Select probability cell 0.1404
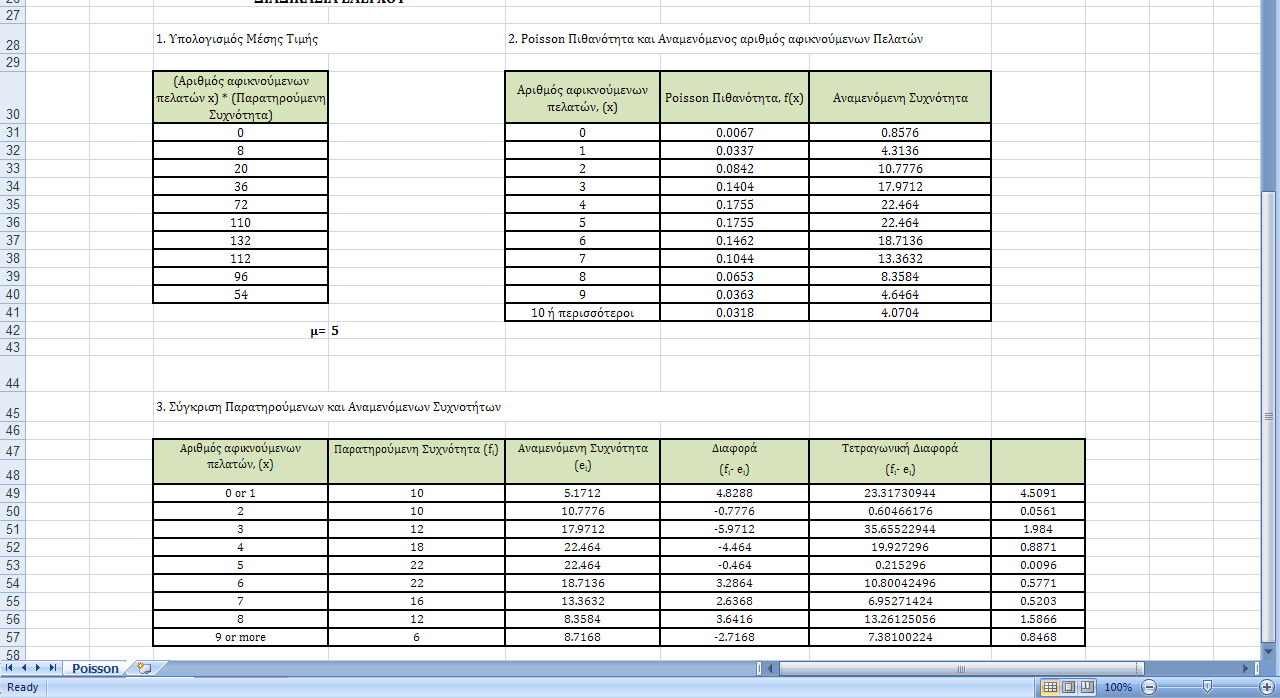1280x698 pixels. coord(735,187)
